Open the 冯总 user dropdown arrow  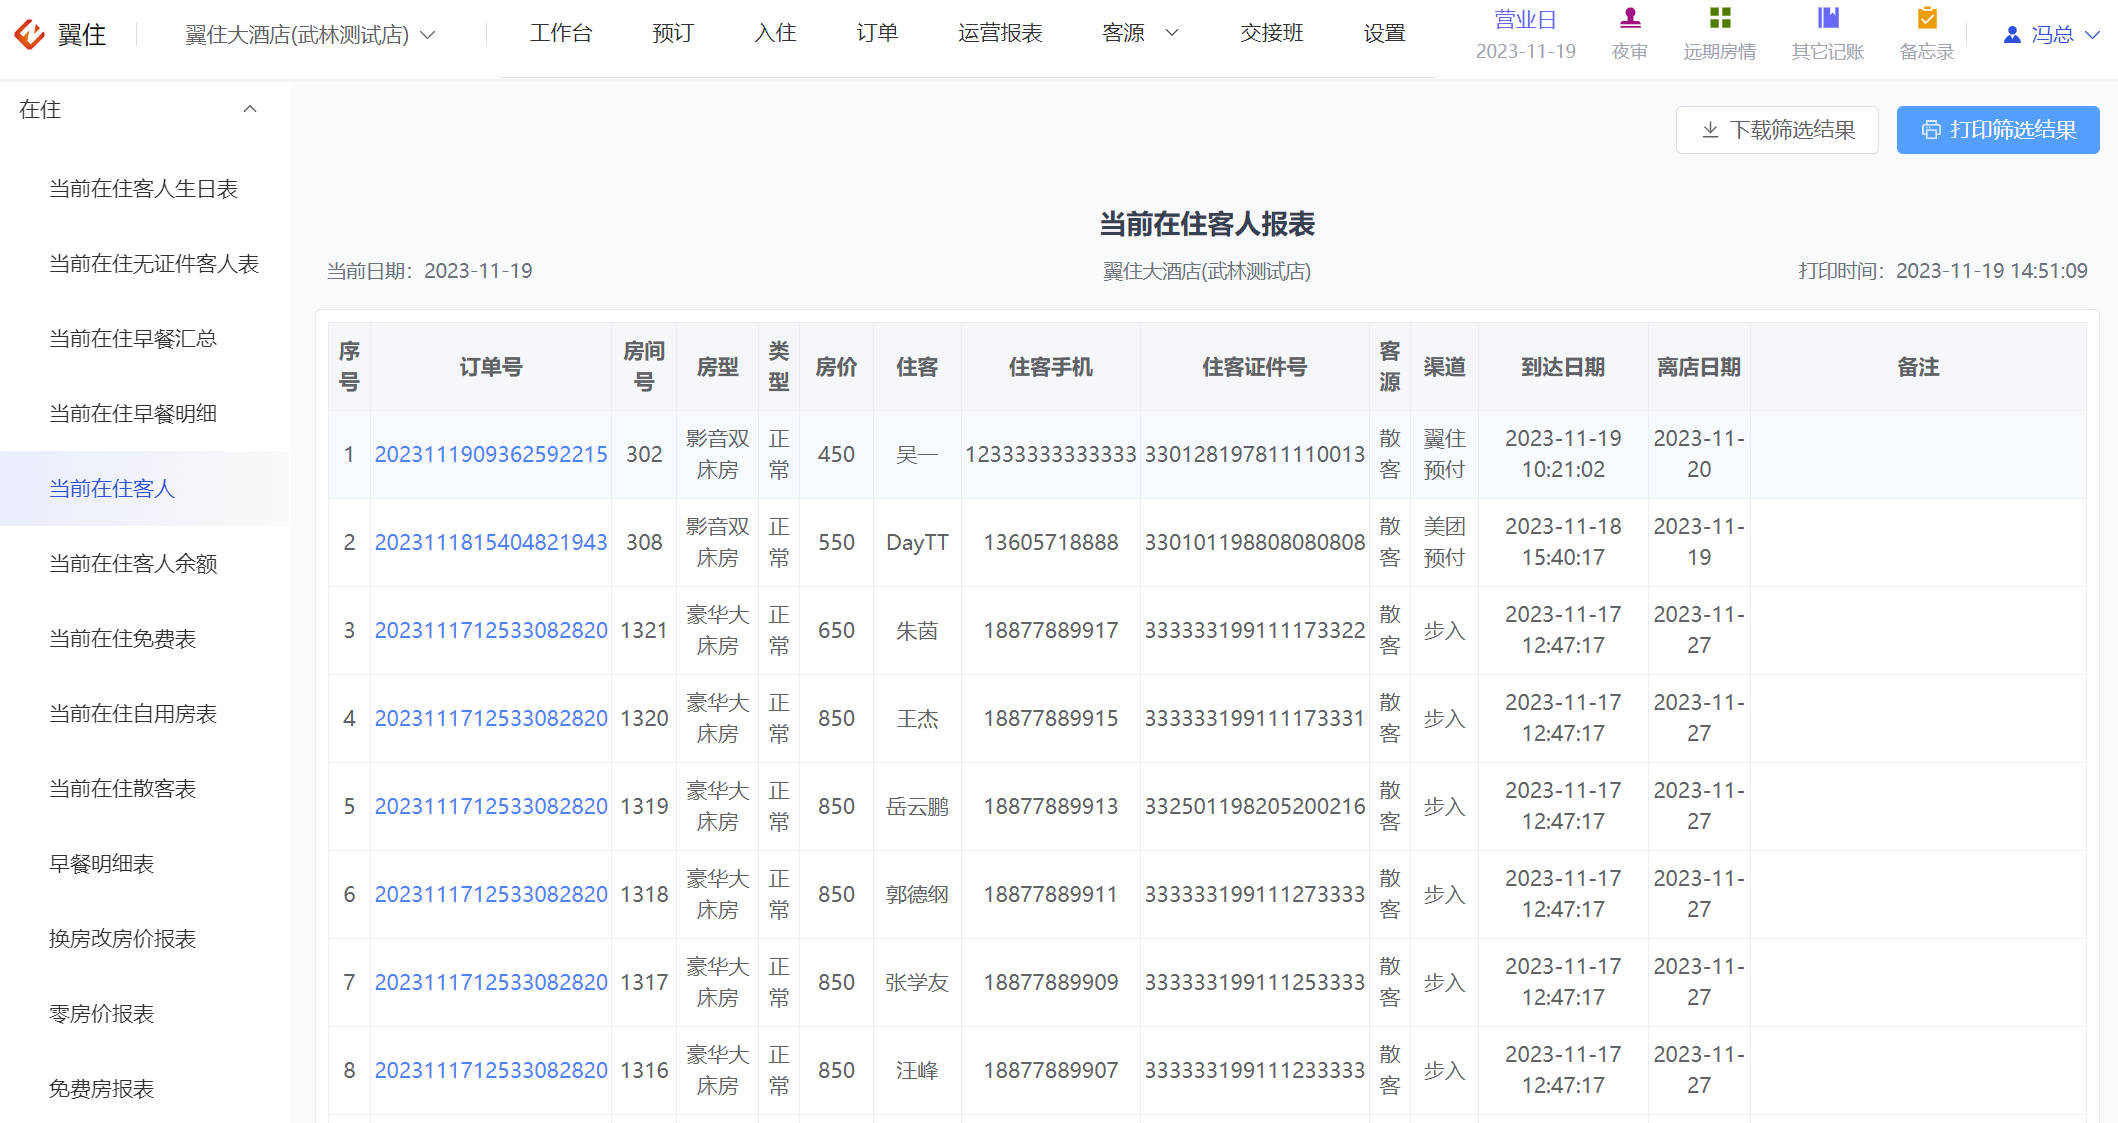(x=2092, y=35)
